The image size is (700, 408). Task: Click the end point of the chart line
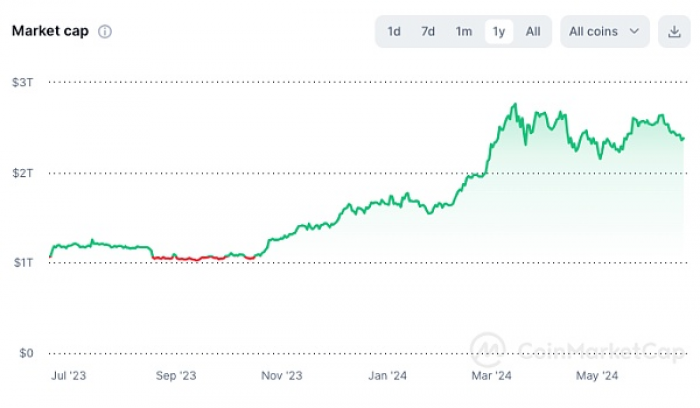click(683, 139)
